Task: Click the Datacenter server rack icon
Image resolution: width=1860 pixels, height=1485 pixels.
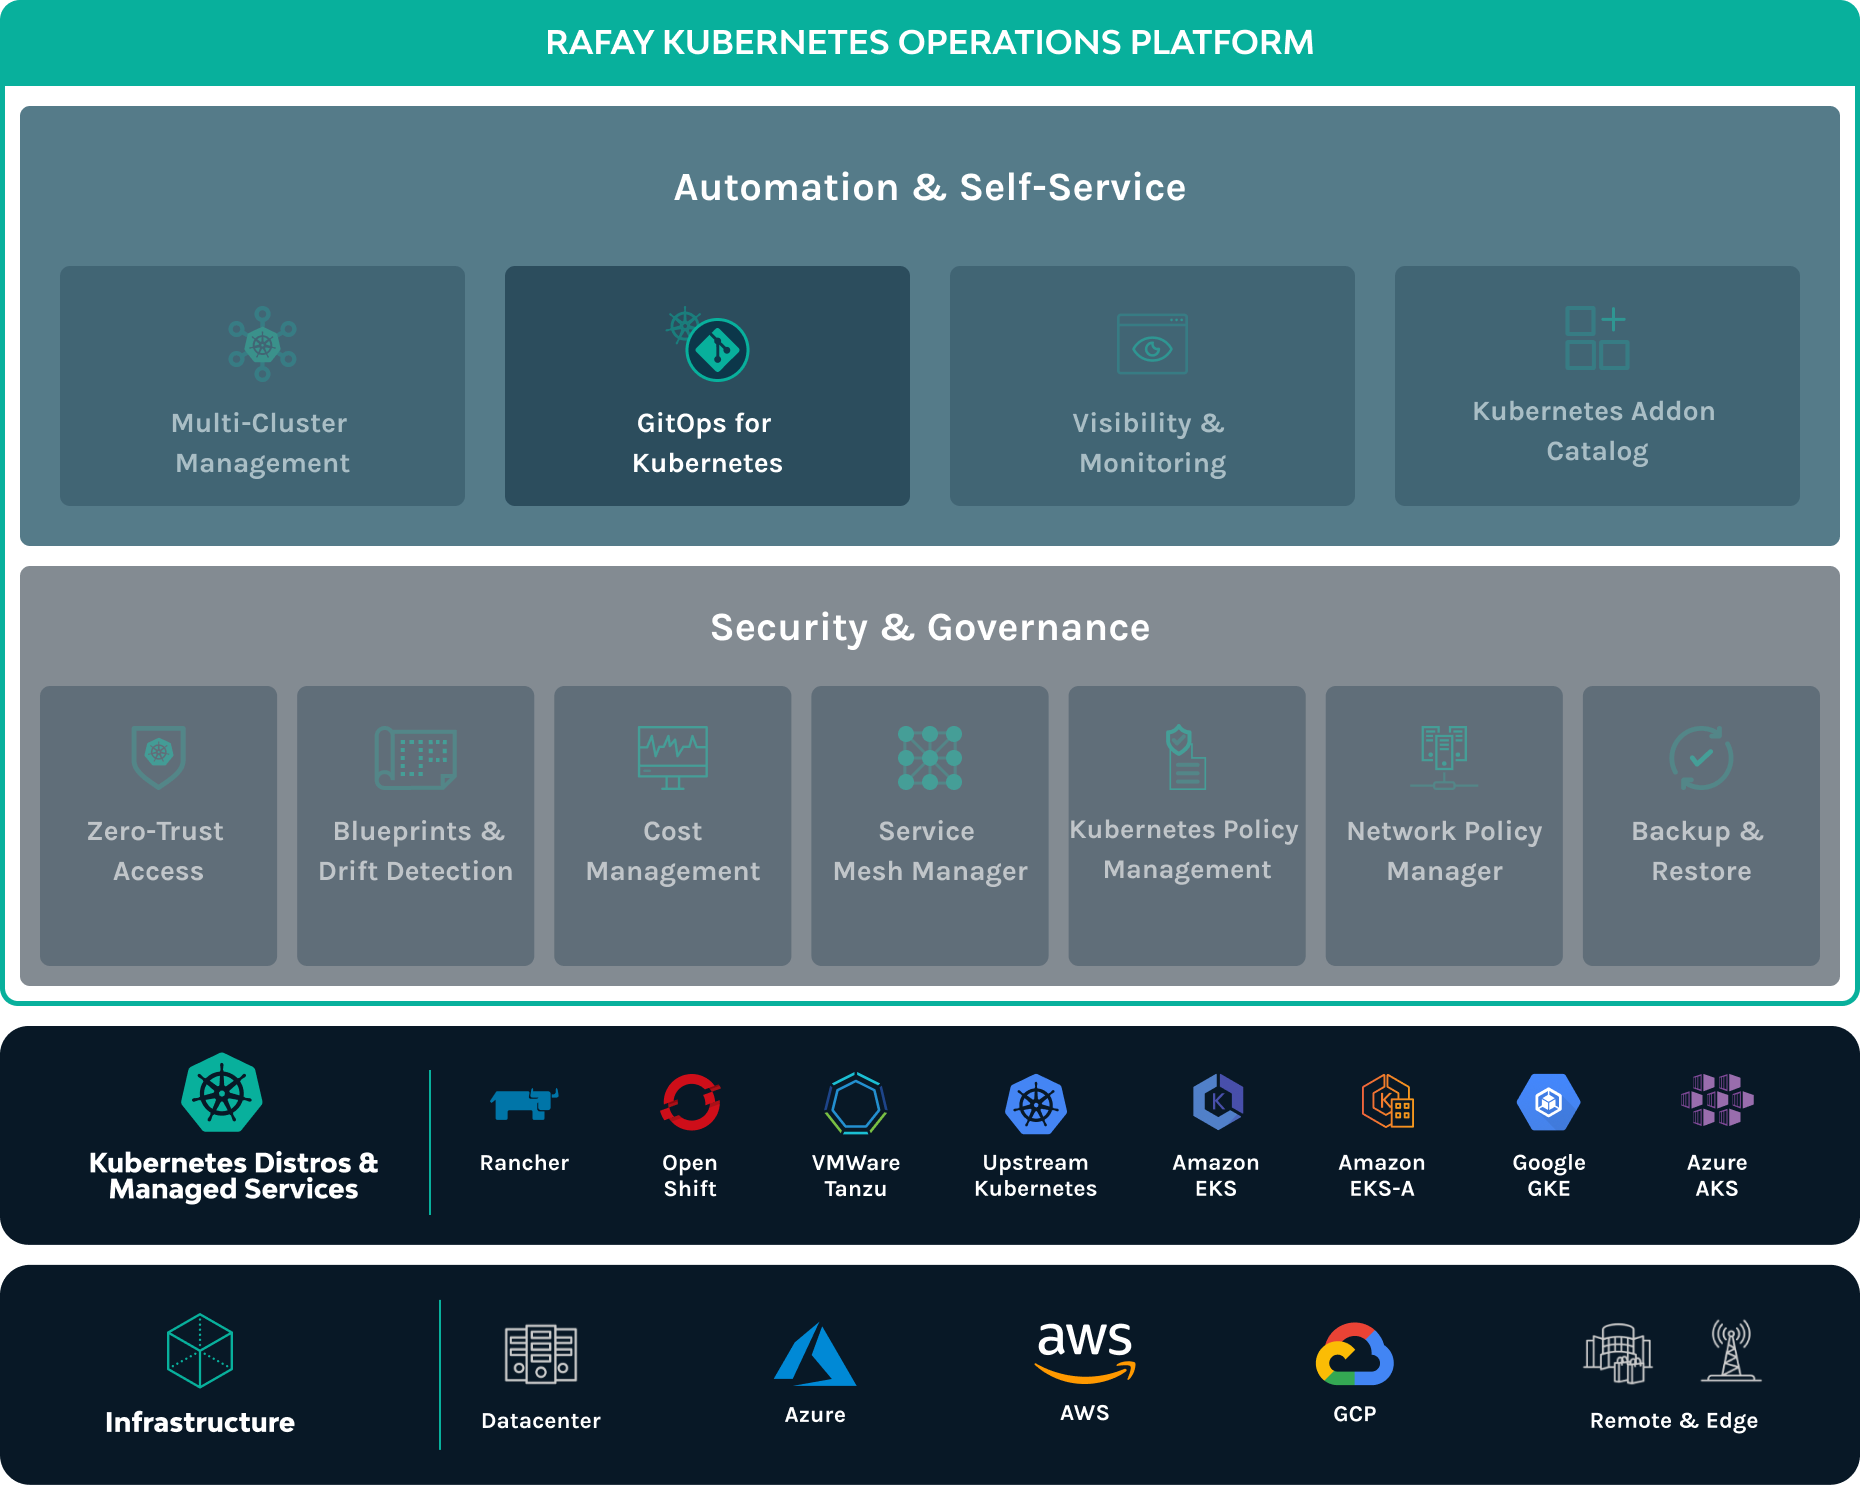Action: coord(541,1354)
